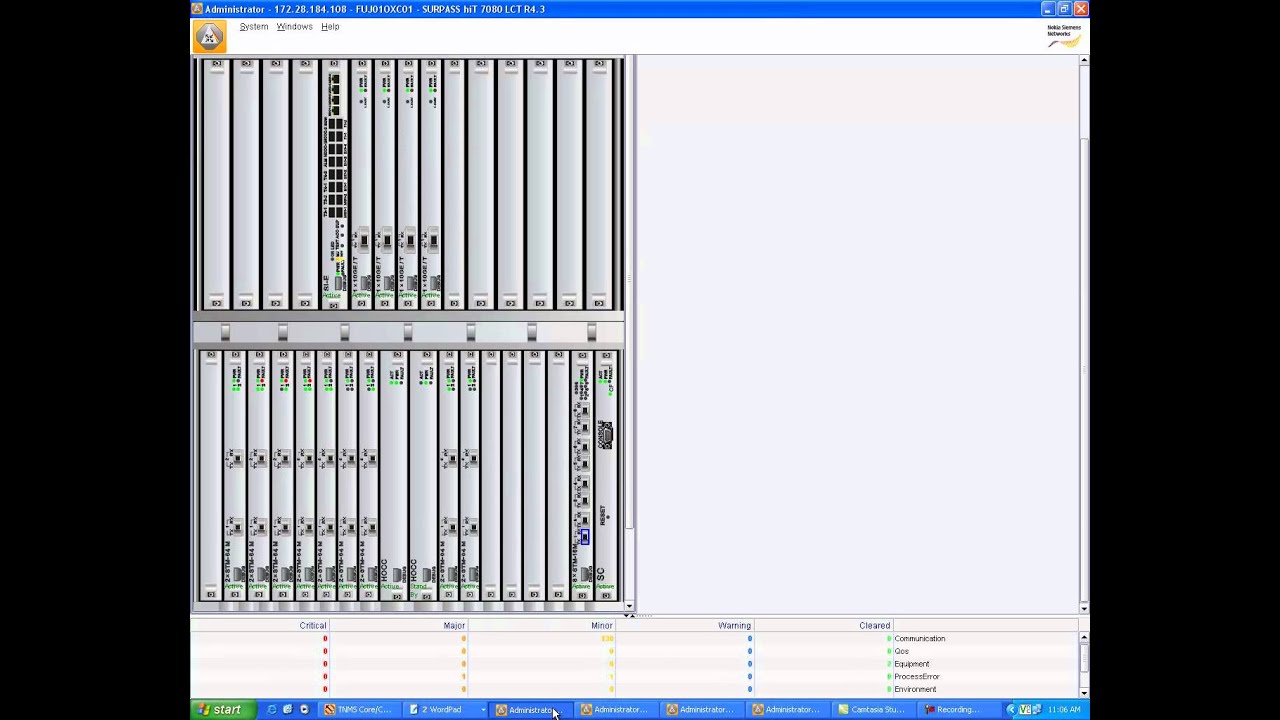Click the CONSOLE port on the SC card
Image resolution: width=1280 pixels, height=720 pixels.
tap(605, 435)
